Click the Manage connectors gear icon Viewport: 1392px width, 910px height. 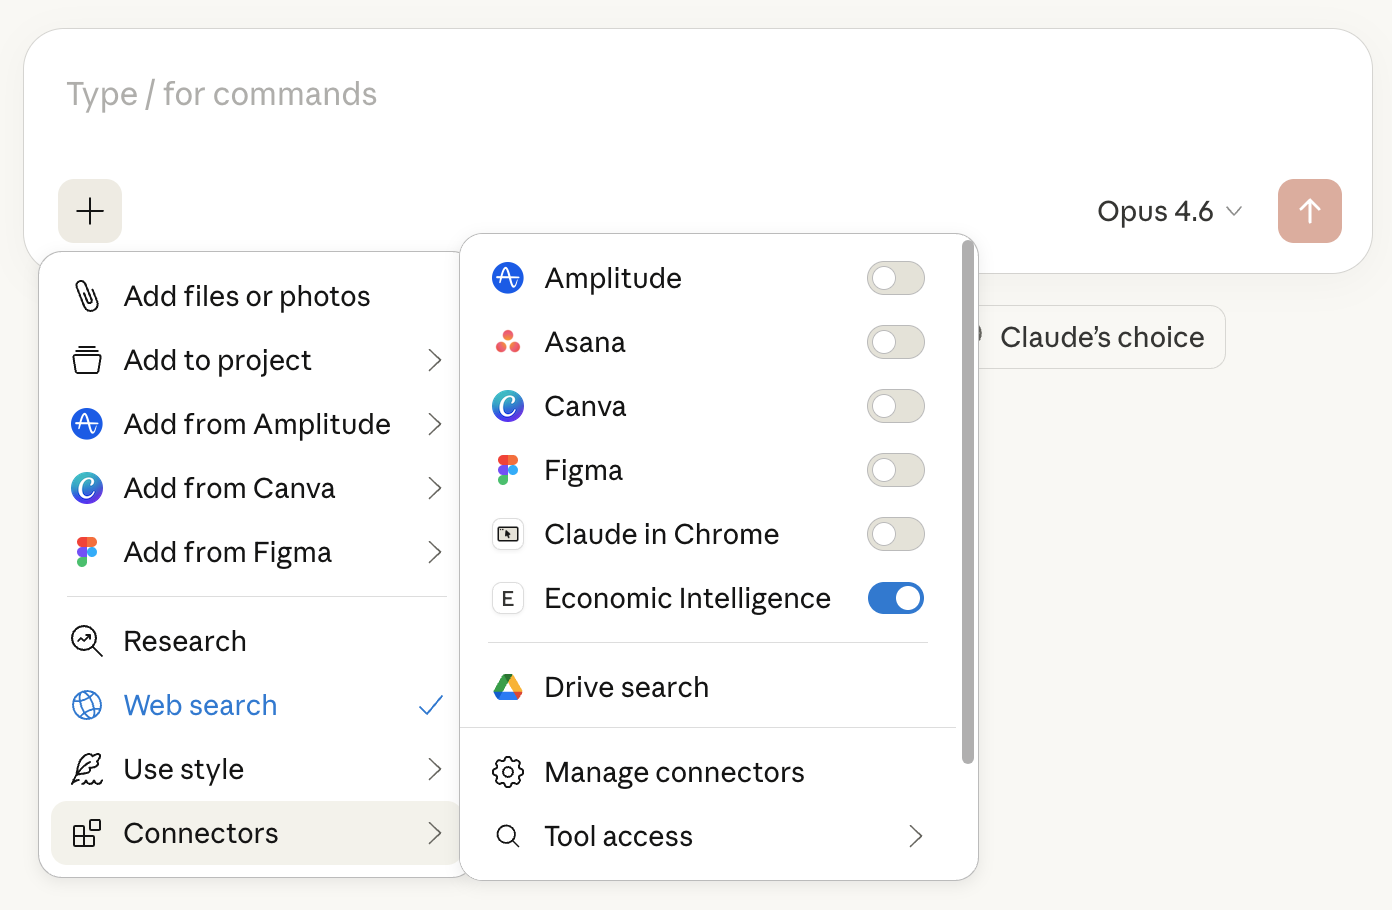coord(508,772)
